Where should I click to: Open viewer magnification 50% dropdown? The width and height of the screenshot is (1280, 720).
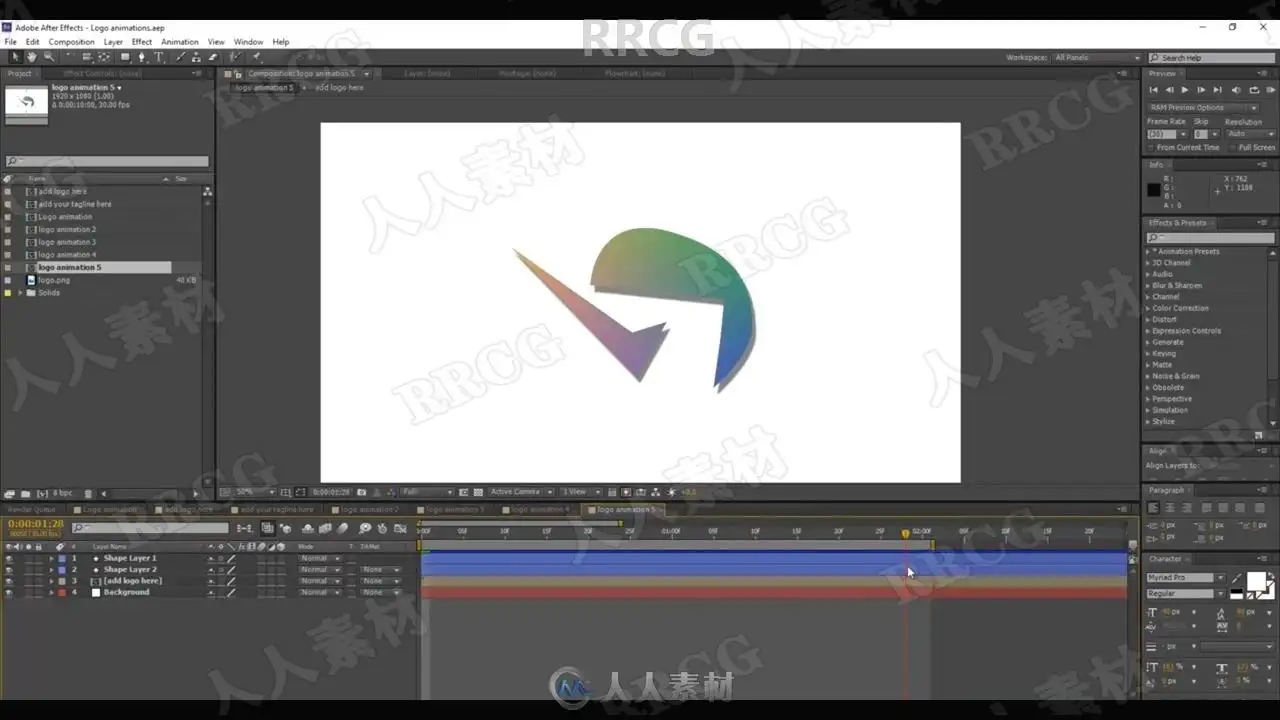pos(255,492)
